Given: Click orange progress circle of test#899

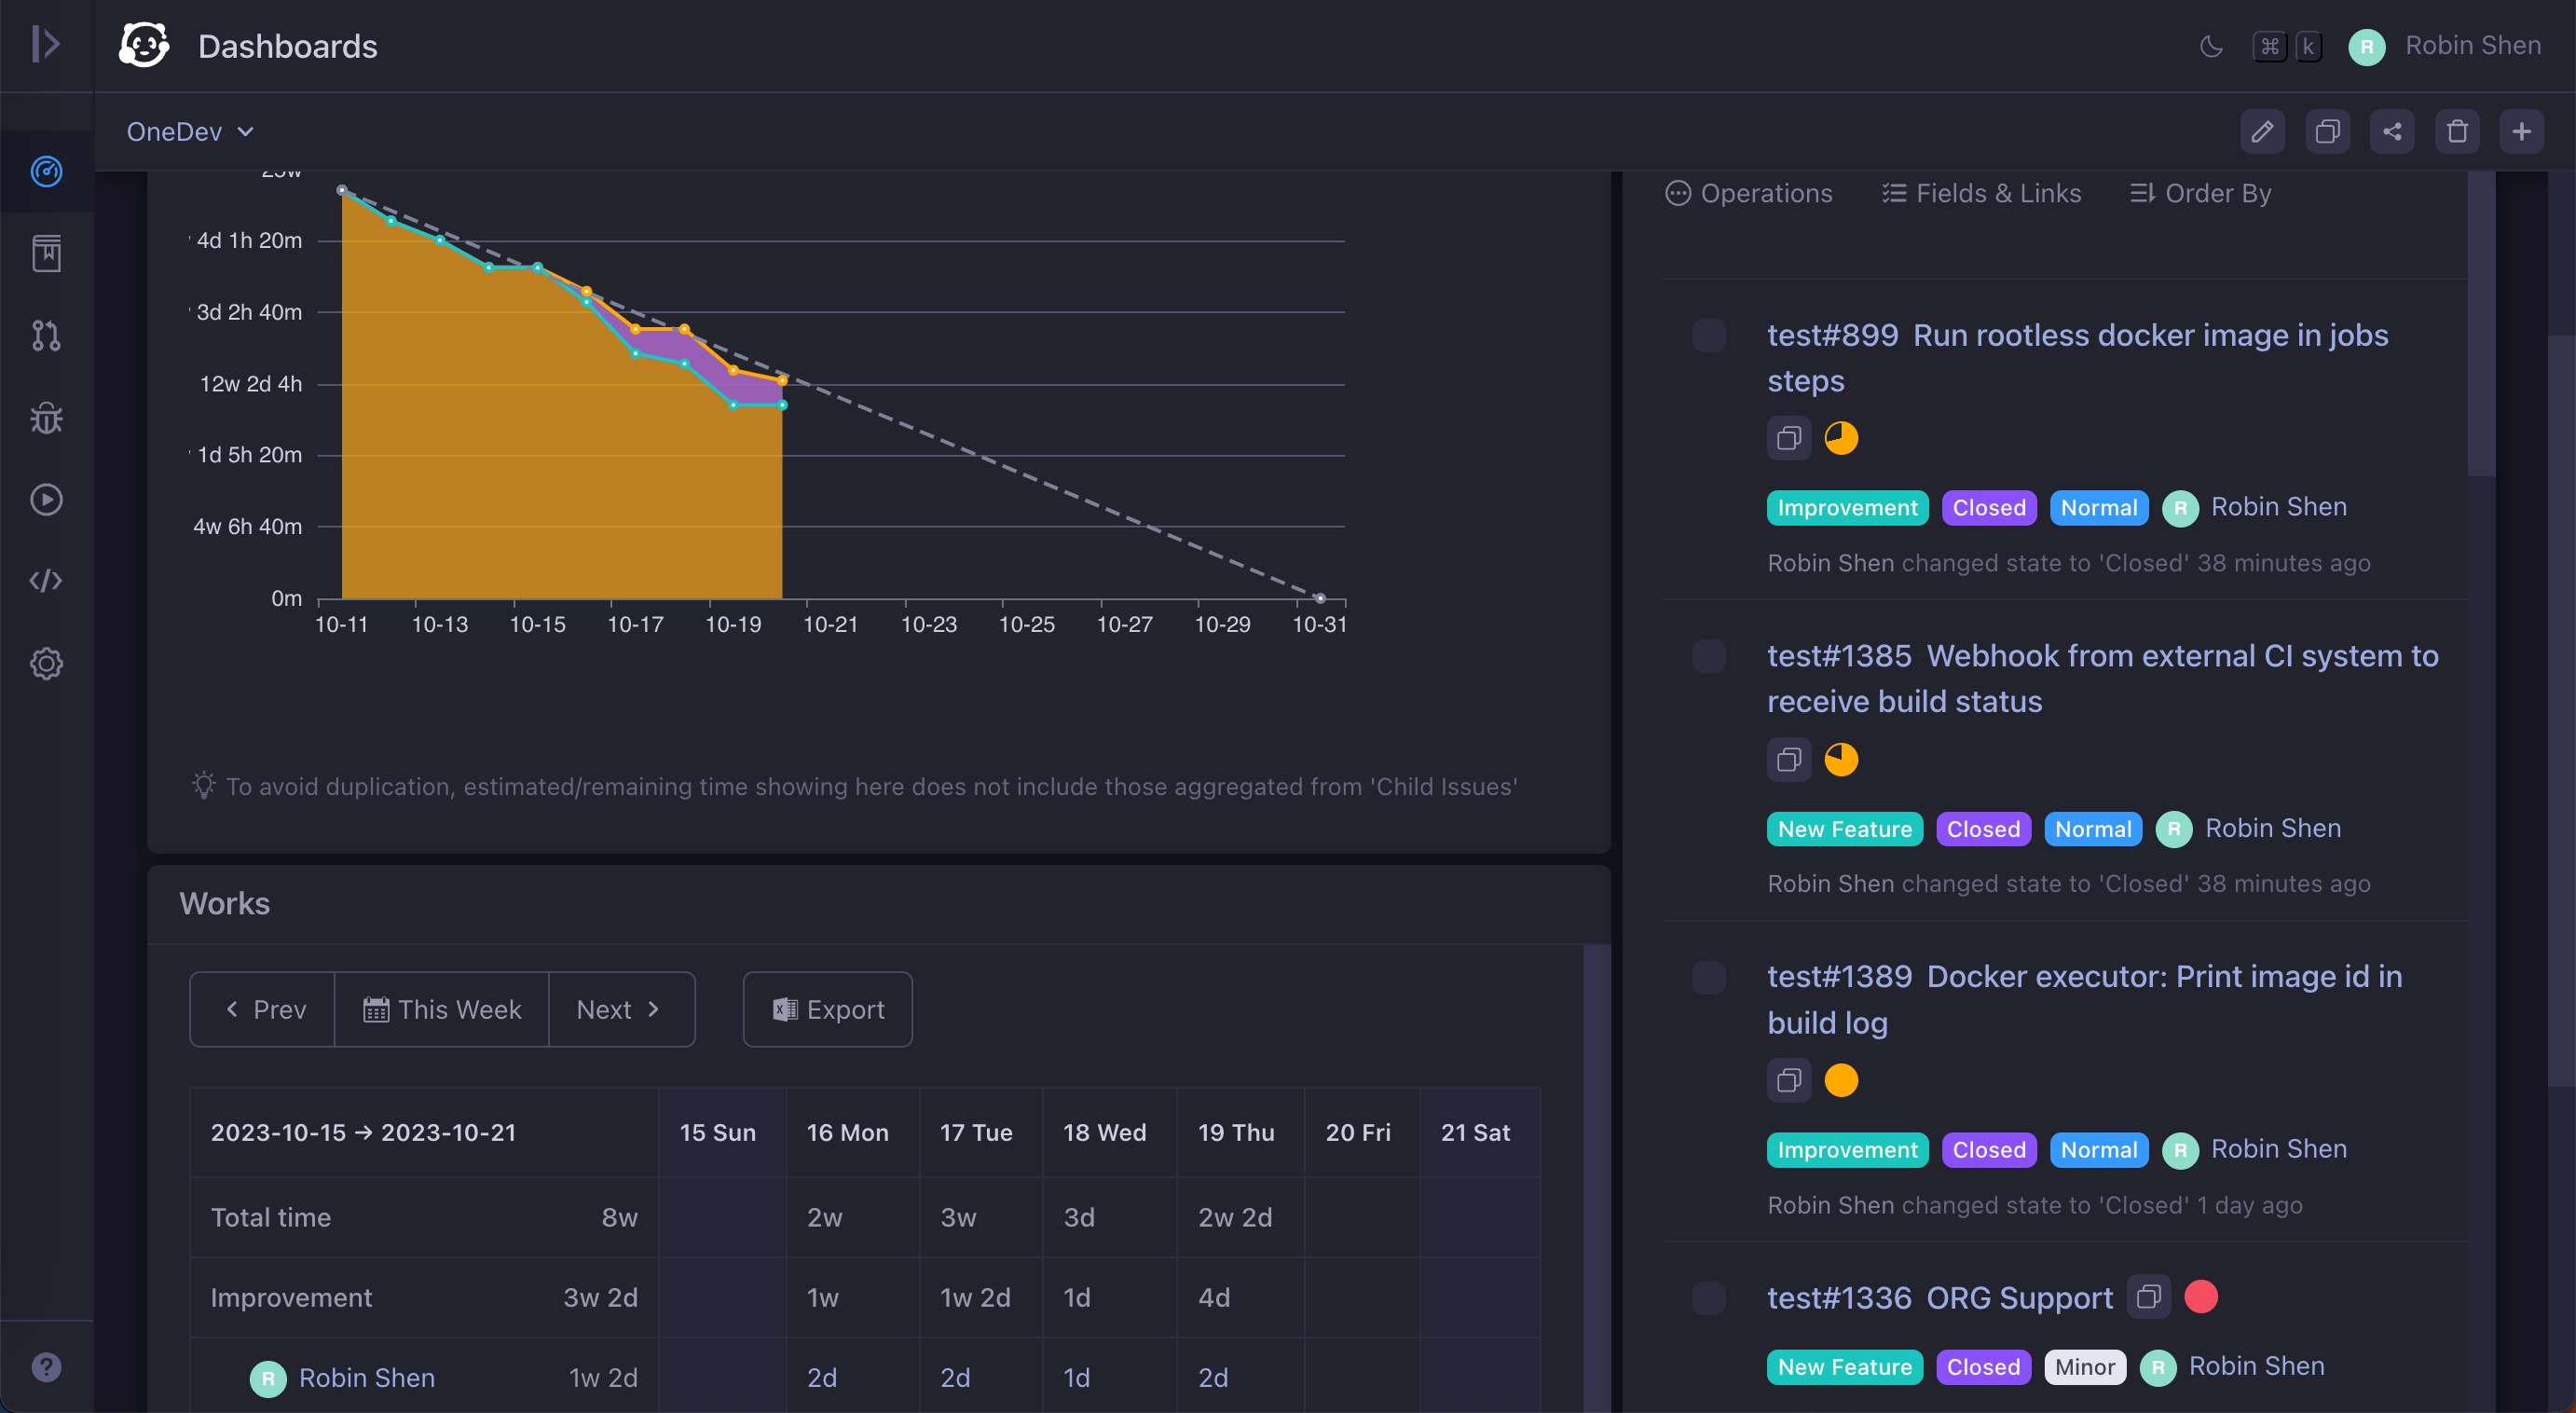Looking at the screenshot, I should point(1841,438).
